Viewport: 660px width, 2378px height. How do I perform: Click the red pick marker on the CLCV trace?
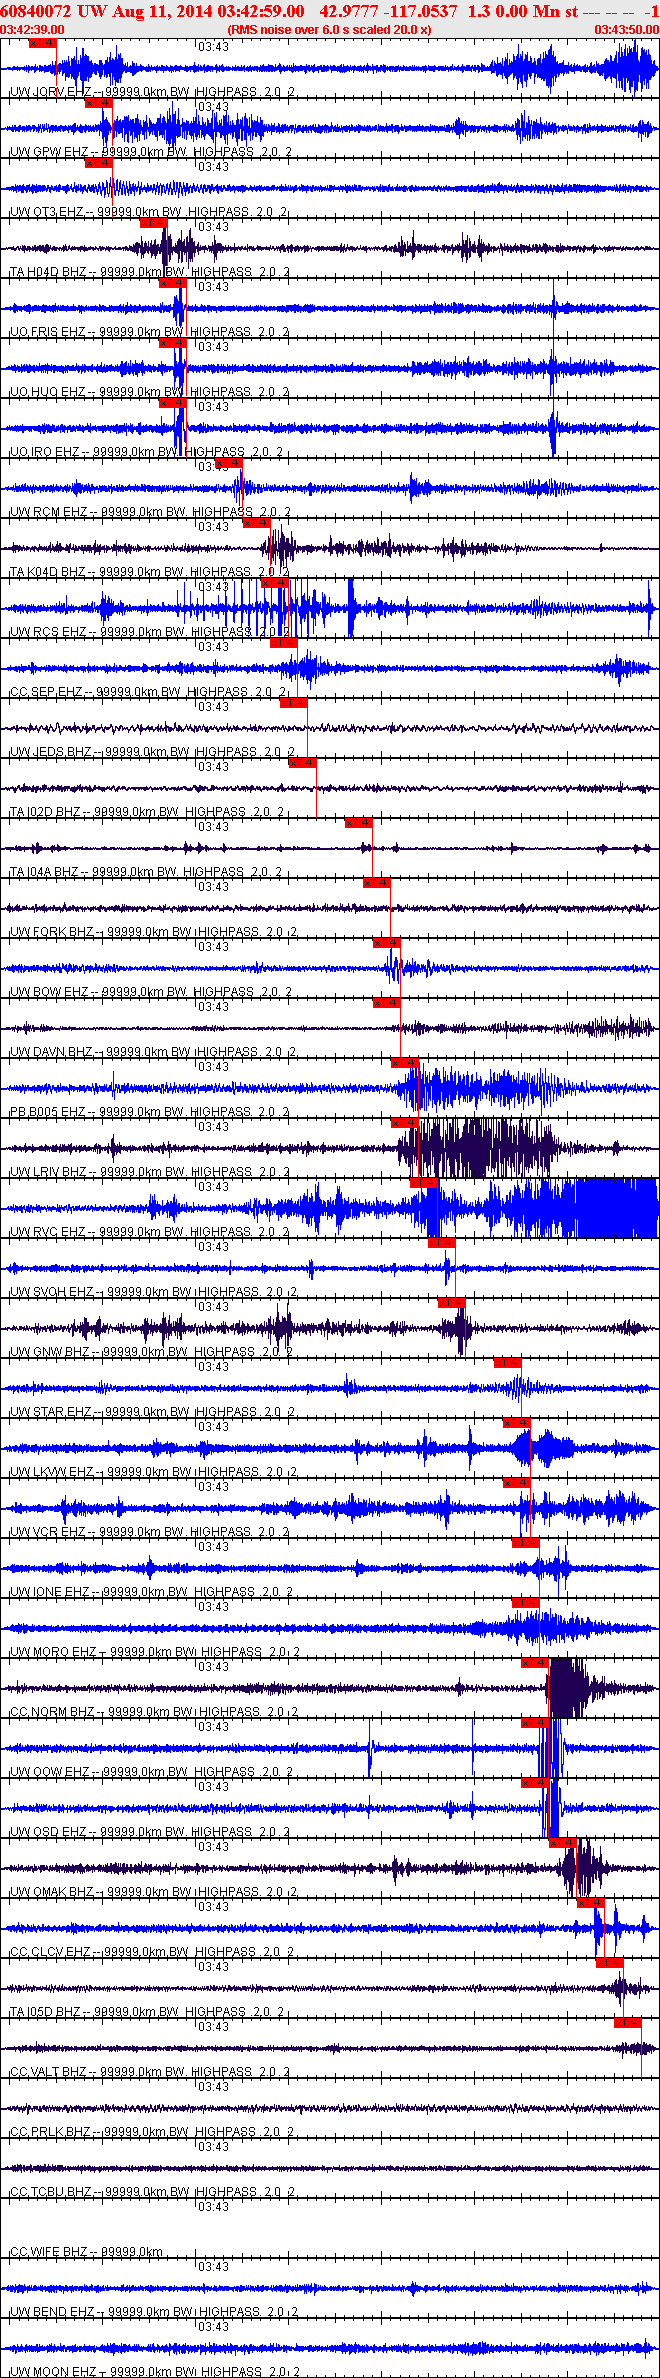coord(590,1903)
